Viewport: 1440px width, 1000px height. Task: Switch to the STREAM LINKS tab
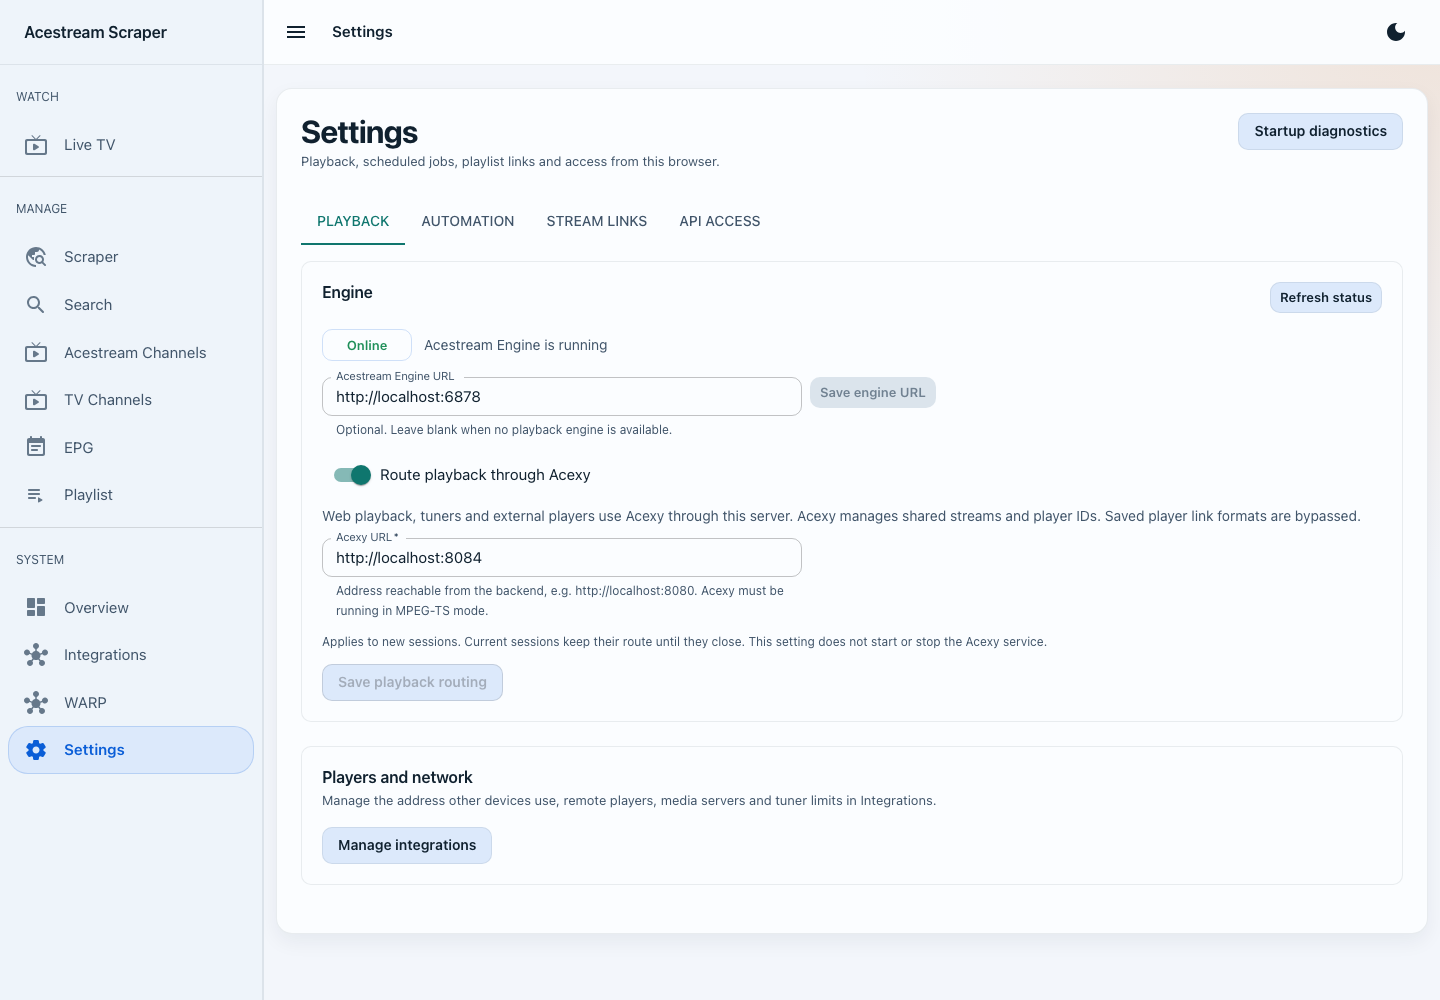point(597,221)
